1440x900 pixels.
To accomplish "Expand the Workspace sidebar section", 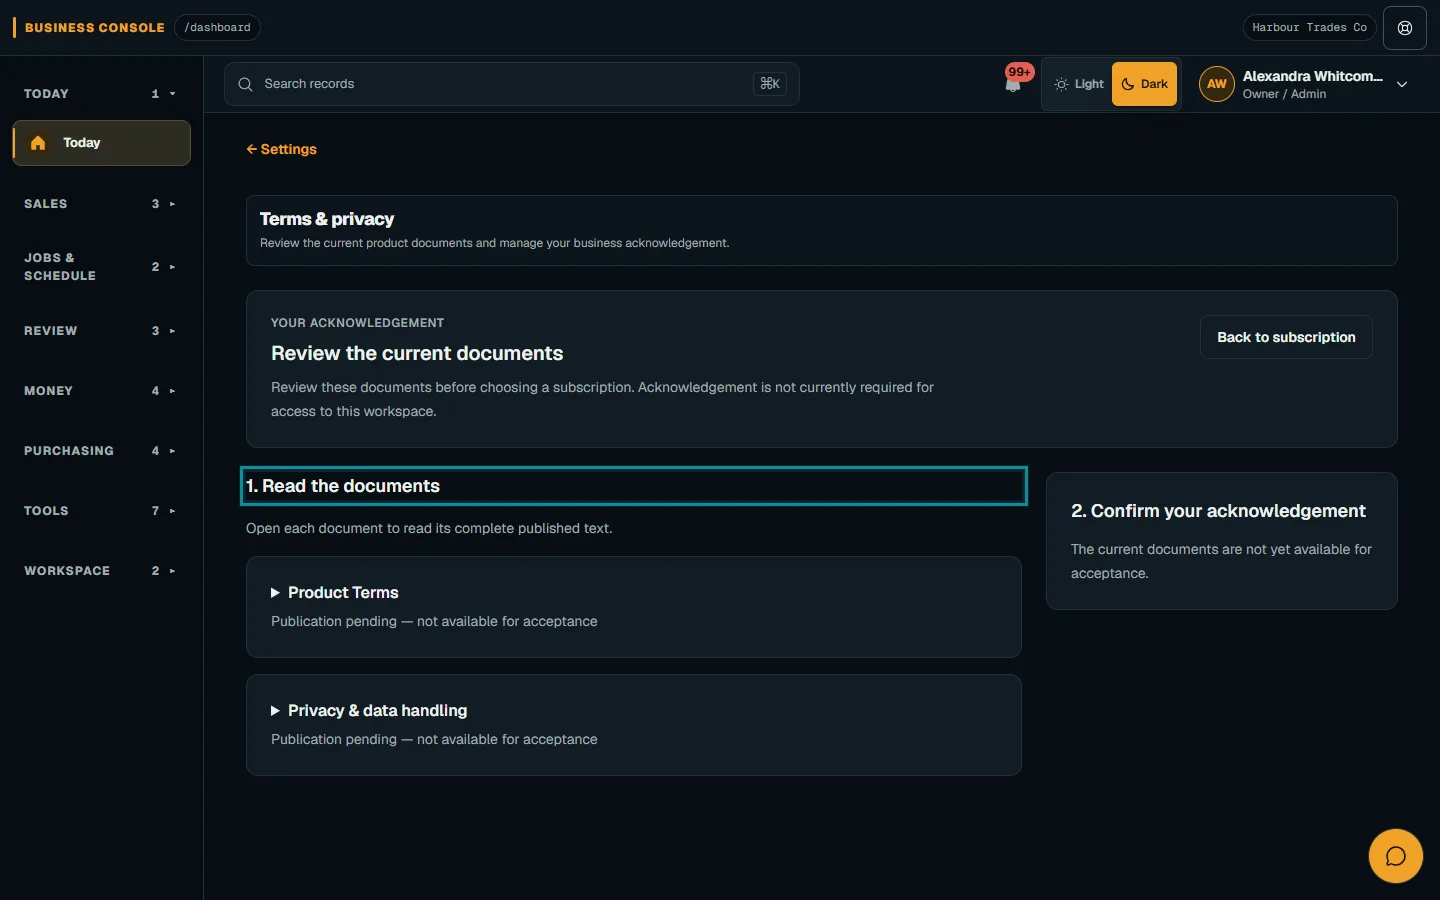I will coord(100,571).
